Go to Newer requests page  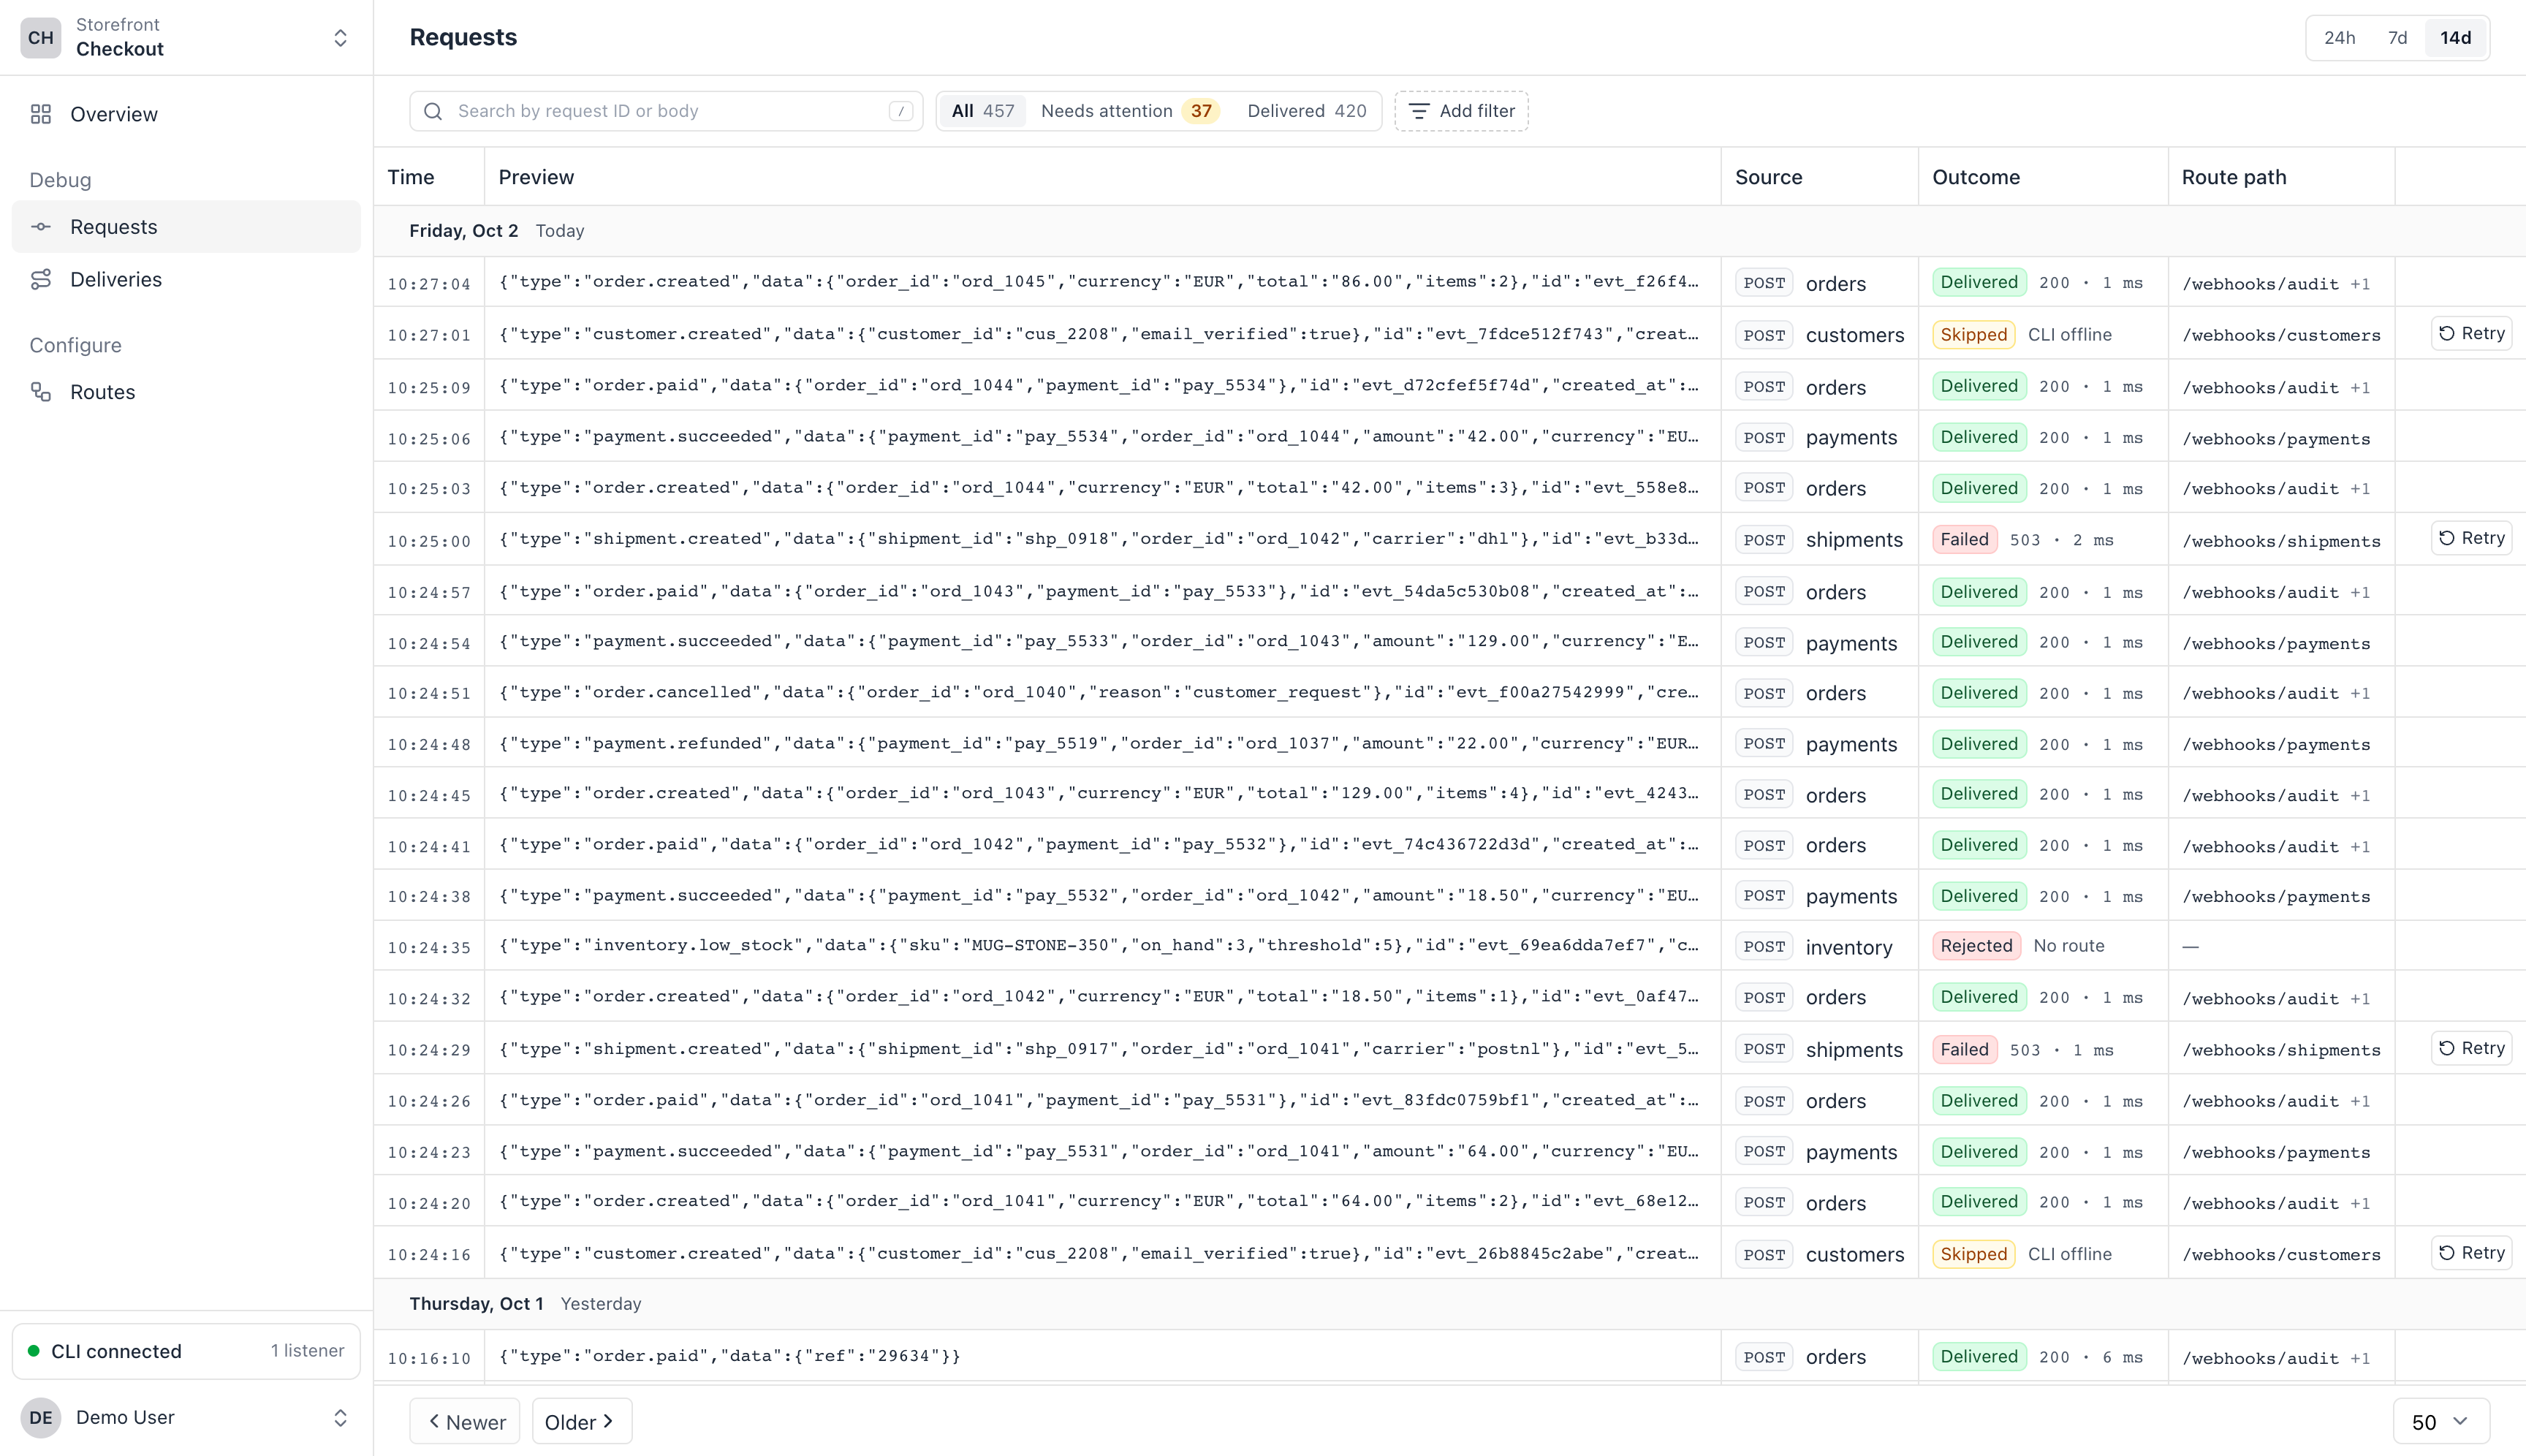[x=465, y=1421]
